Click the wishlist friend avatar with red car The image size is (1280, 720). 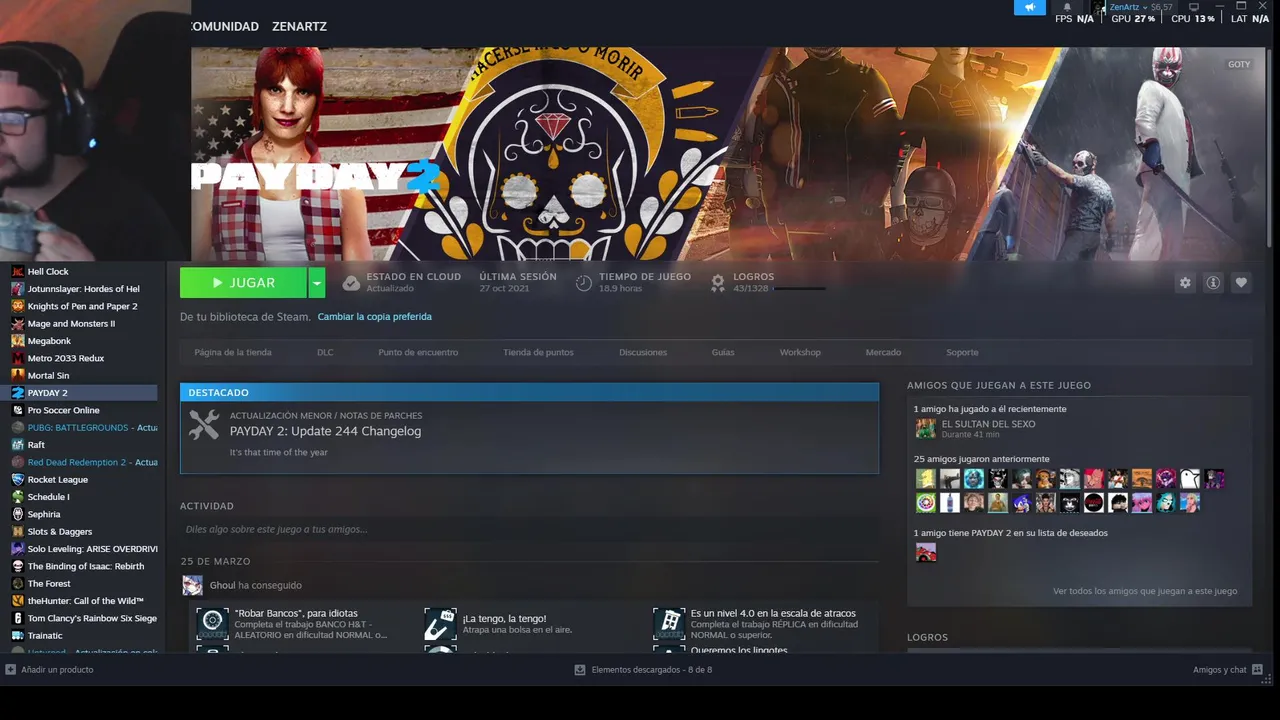[926, 552]
